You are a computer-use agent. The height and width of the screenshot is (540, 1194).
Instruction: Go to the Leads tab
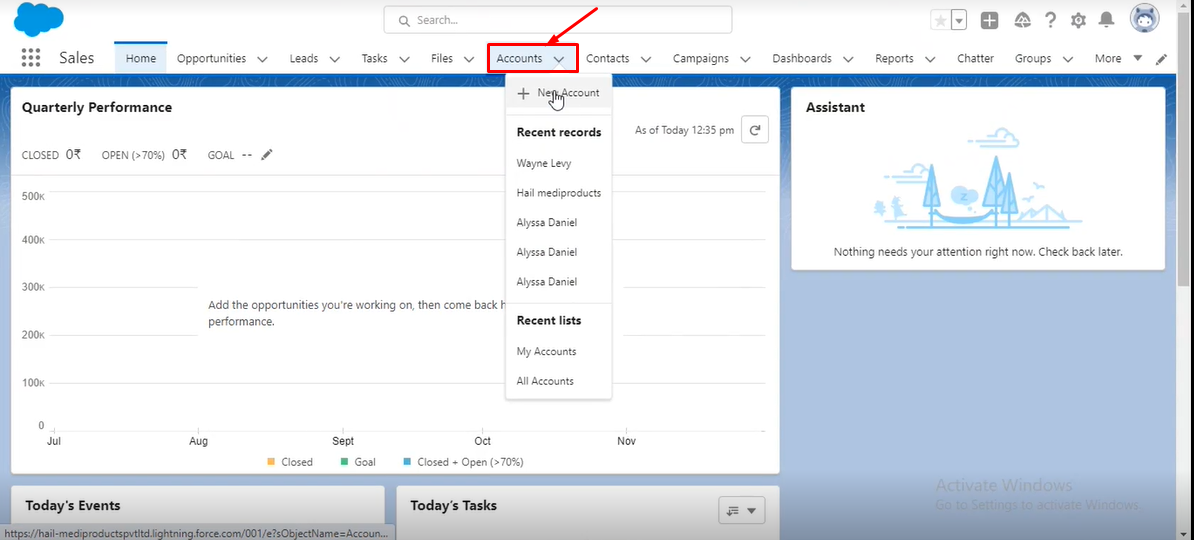pyautogui.click(x=304, y=58)
